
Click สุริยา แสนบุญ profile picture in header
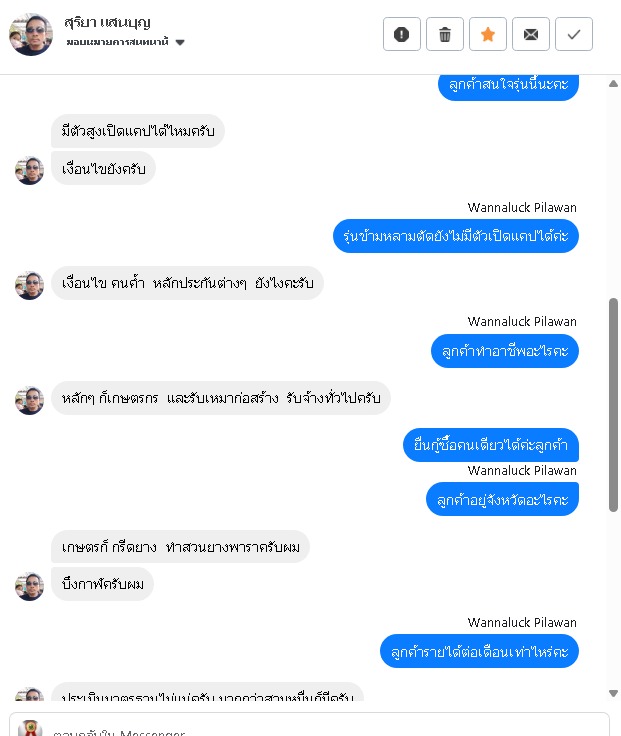tap(31, 34)
